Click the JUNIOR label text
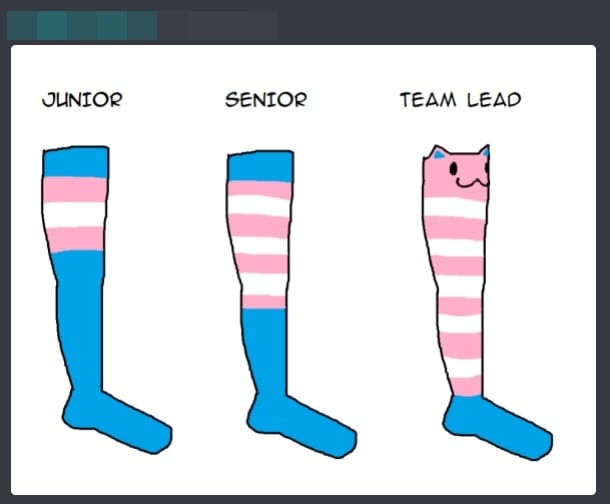 point(82,100)
